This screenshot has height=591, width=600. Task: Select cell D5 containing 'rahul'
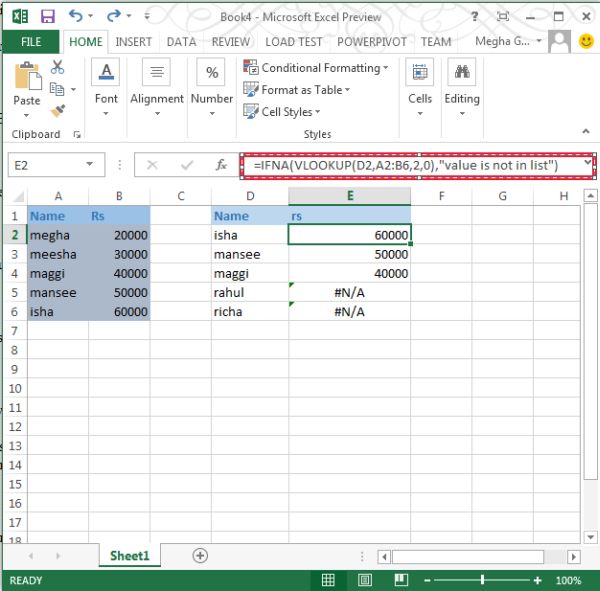tap(249, 292)
